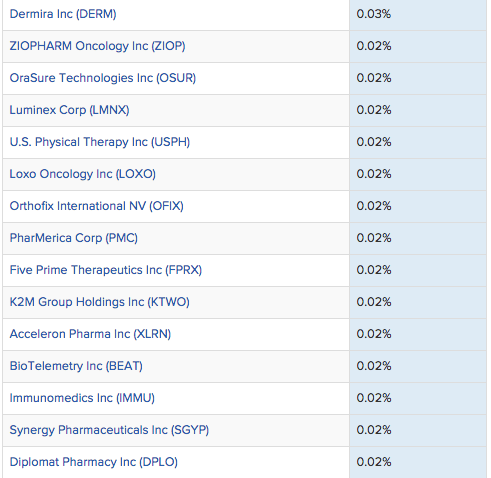Viewport: 491px width, 478px height.
Task: Open Luminex Corp (LMNX) stock page
Action: (x=69, y=110)
